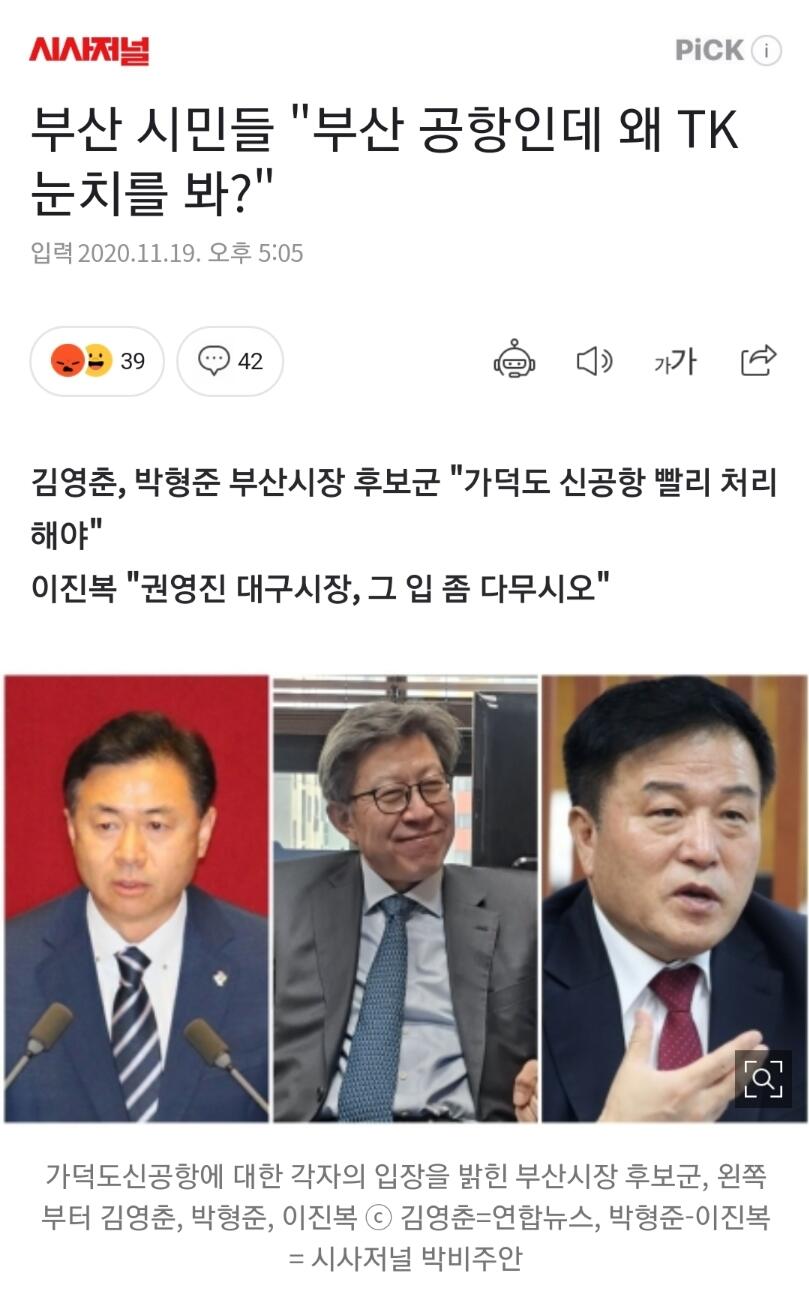This screenshot has width=809, height=1303.
Task: Open the 42 comments count
Action: click(x=250, y=361)
